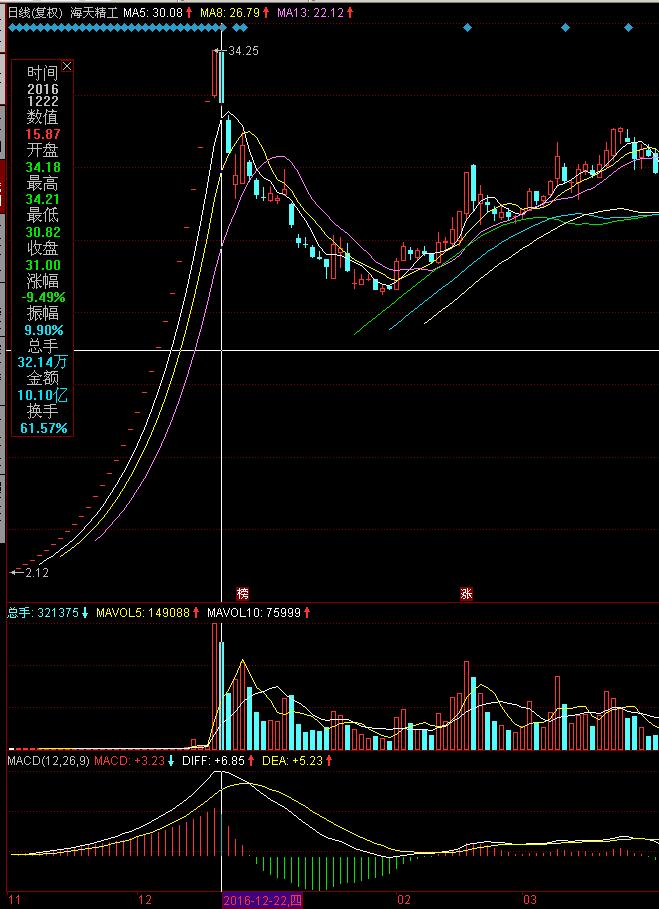Click the DEA: +5.23 value
The image size is (659, 909).
(x=291, y=761)
